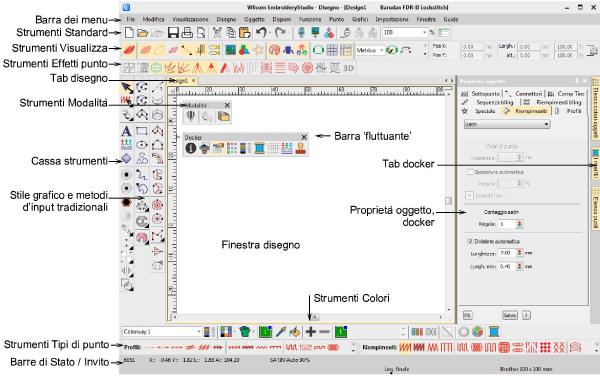Click the paint bucket apply color icon
This screenshot has width=600, height=388.
[x=295, y=332]
